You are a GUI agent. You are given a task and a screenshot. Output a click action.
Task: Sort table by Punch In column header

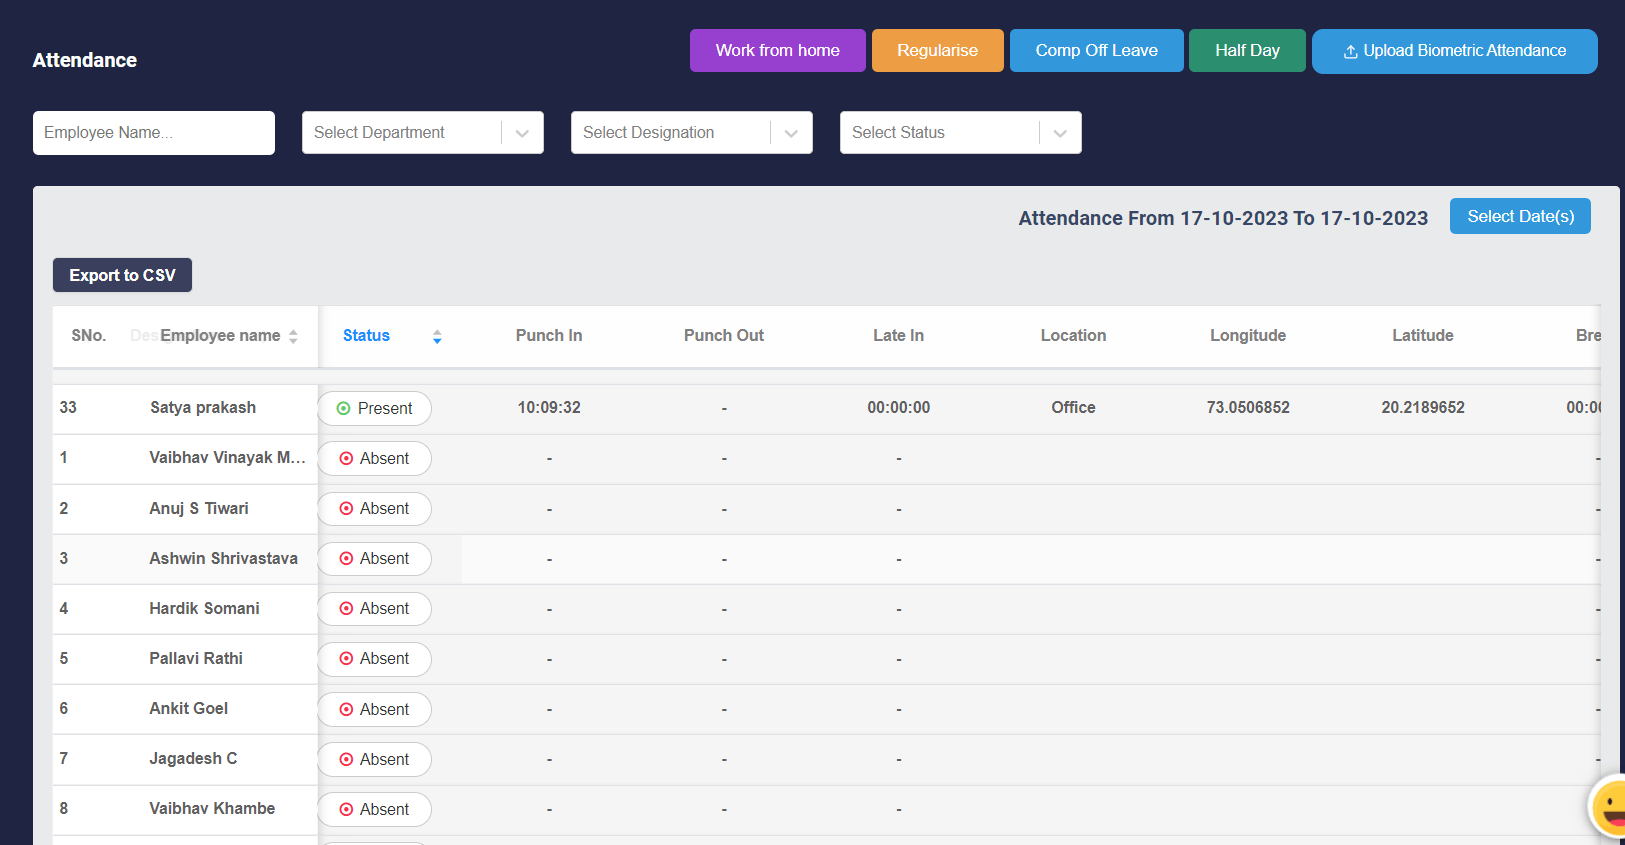548,336
